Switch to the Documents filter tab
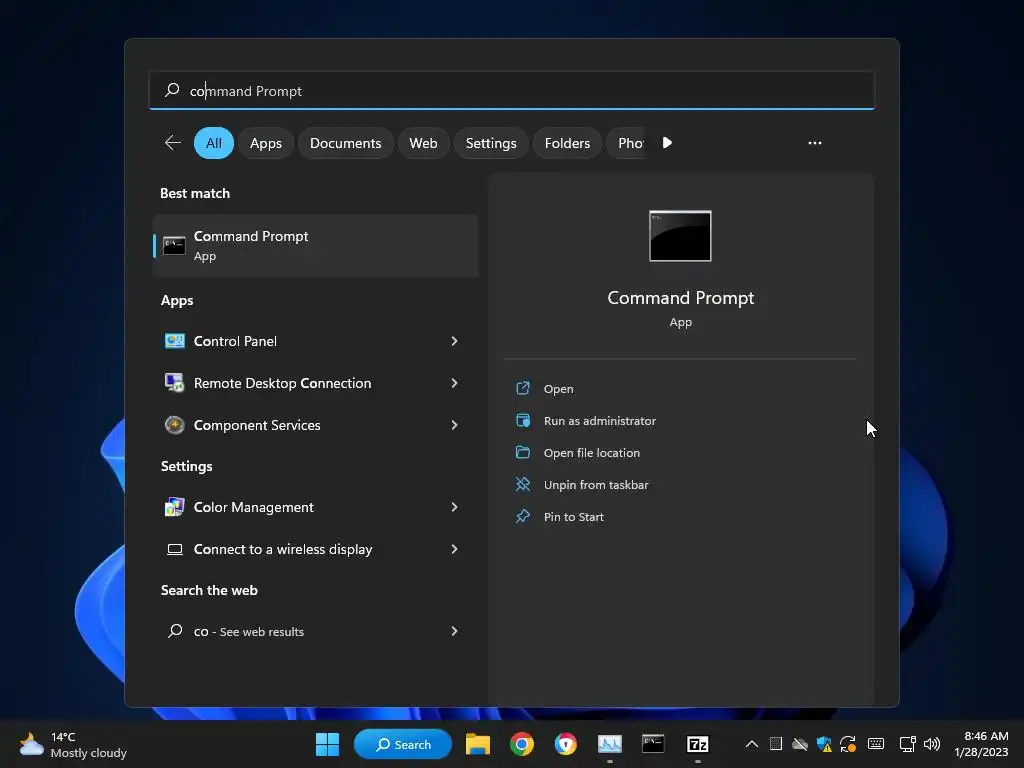Image resolution: width=1024 pixels, height=768 pixels. [x=345, y=143]
